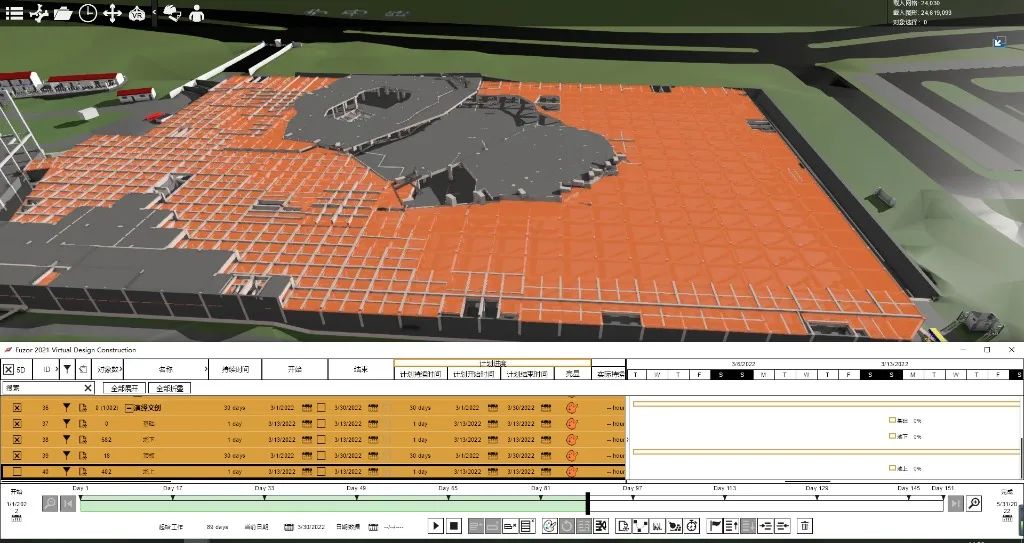Click the small arrow icon in viewport corner
The width and height of the screenshot is (1024, 543).
(x=999, y=42)
